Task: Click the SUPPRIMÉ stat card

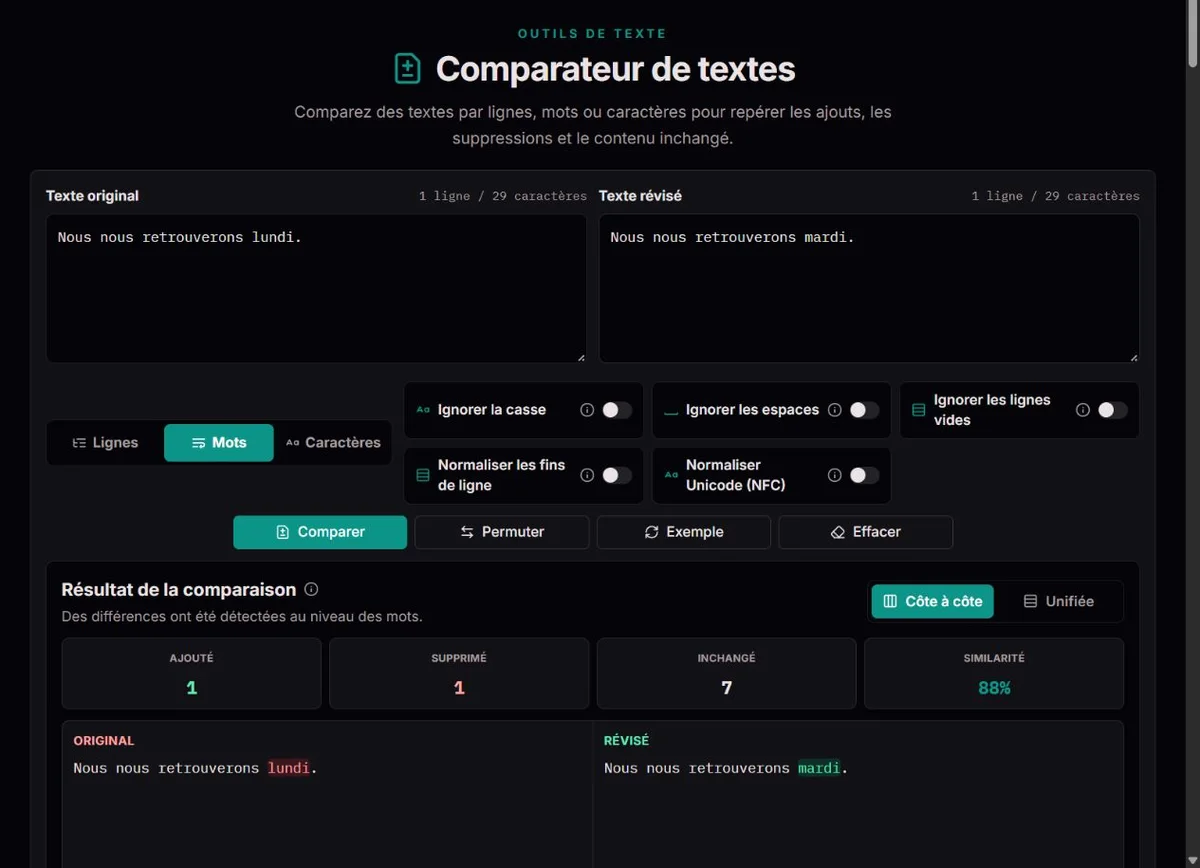Action: tap(459, 673)
